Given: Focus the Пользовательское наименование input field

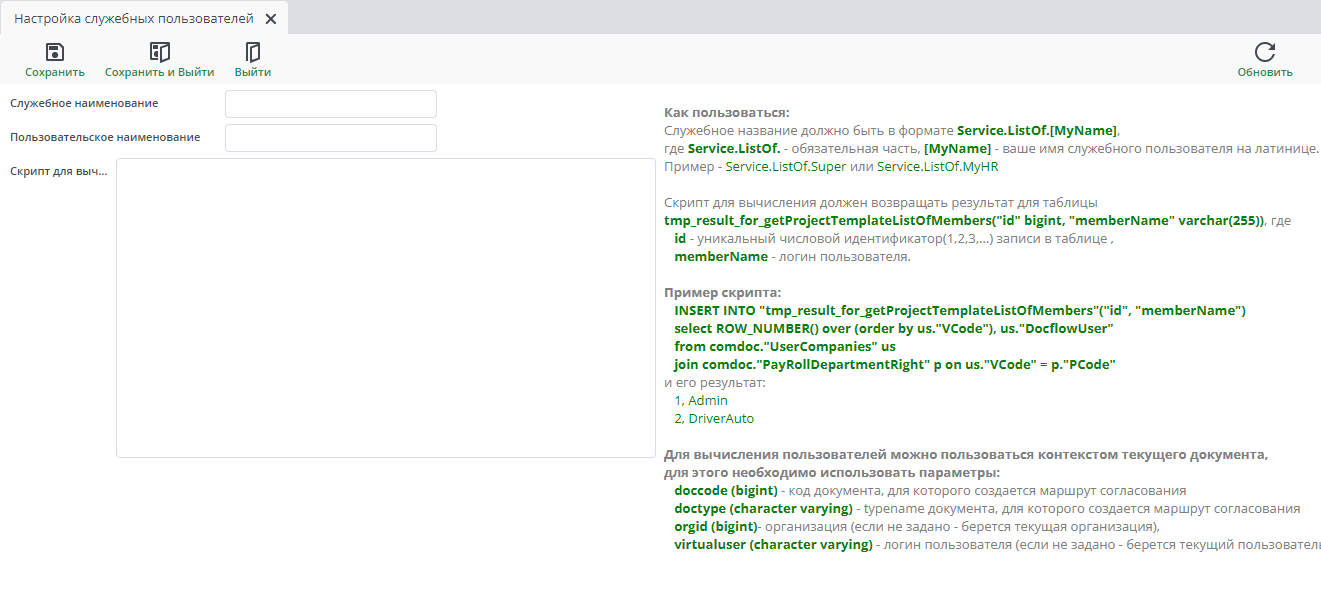Looking at the screenshot, I should coord(331,138).
